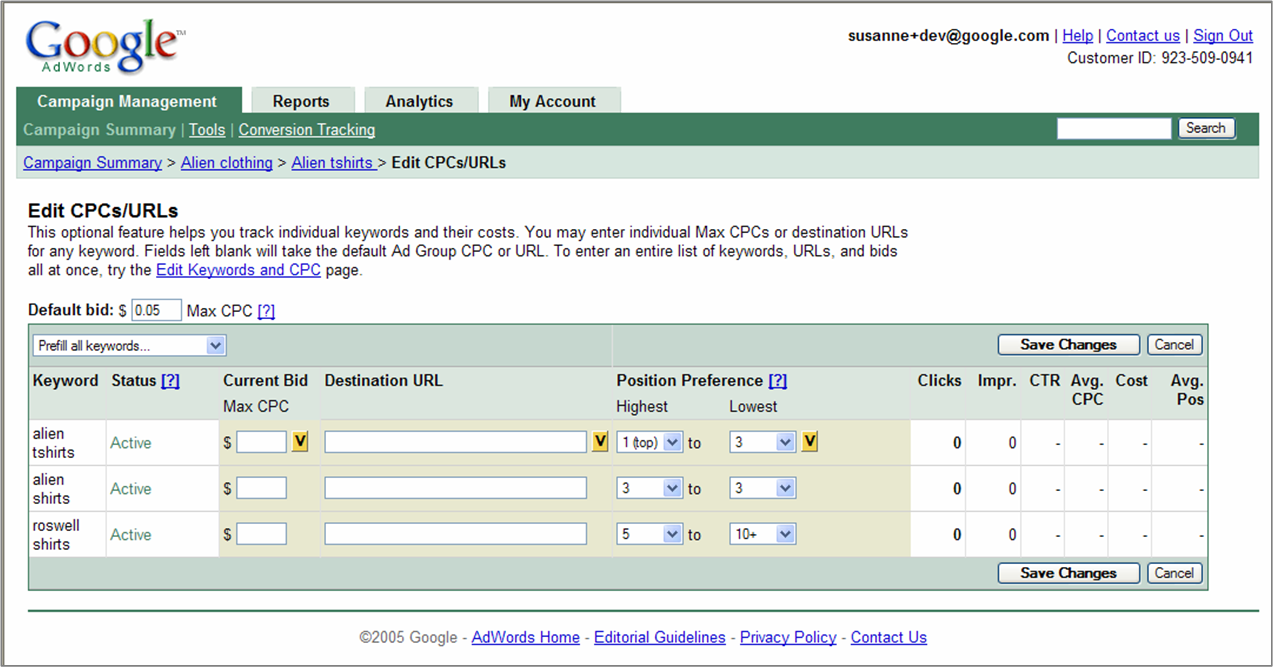Sign out of AdWords
Viewport: 1273px width, 667px height.
click(1222, 35)
